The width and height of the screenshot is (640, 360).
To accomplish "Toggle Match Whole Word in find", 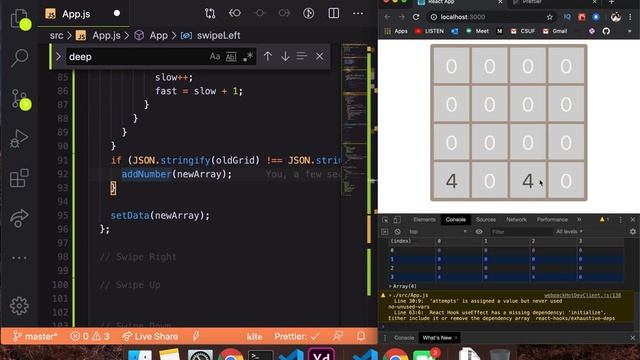I will click(231, 57).
